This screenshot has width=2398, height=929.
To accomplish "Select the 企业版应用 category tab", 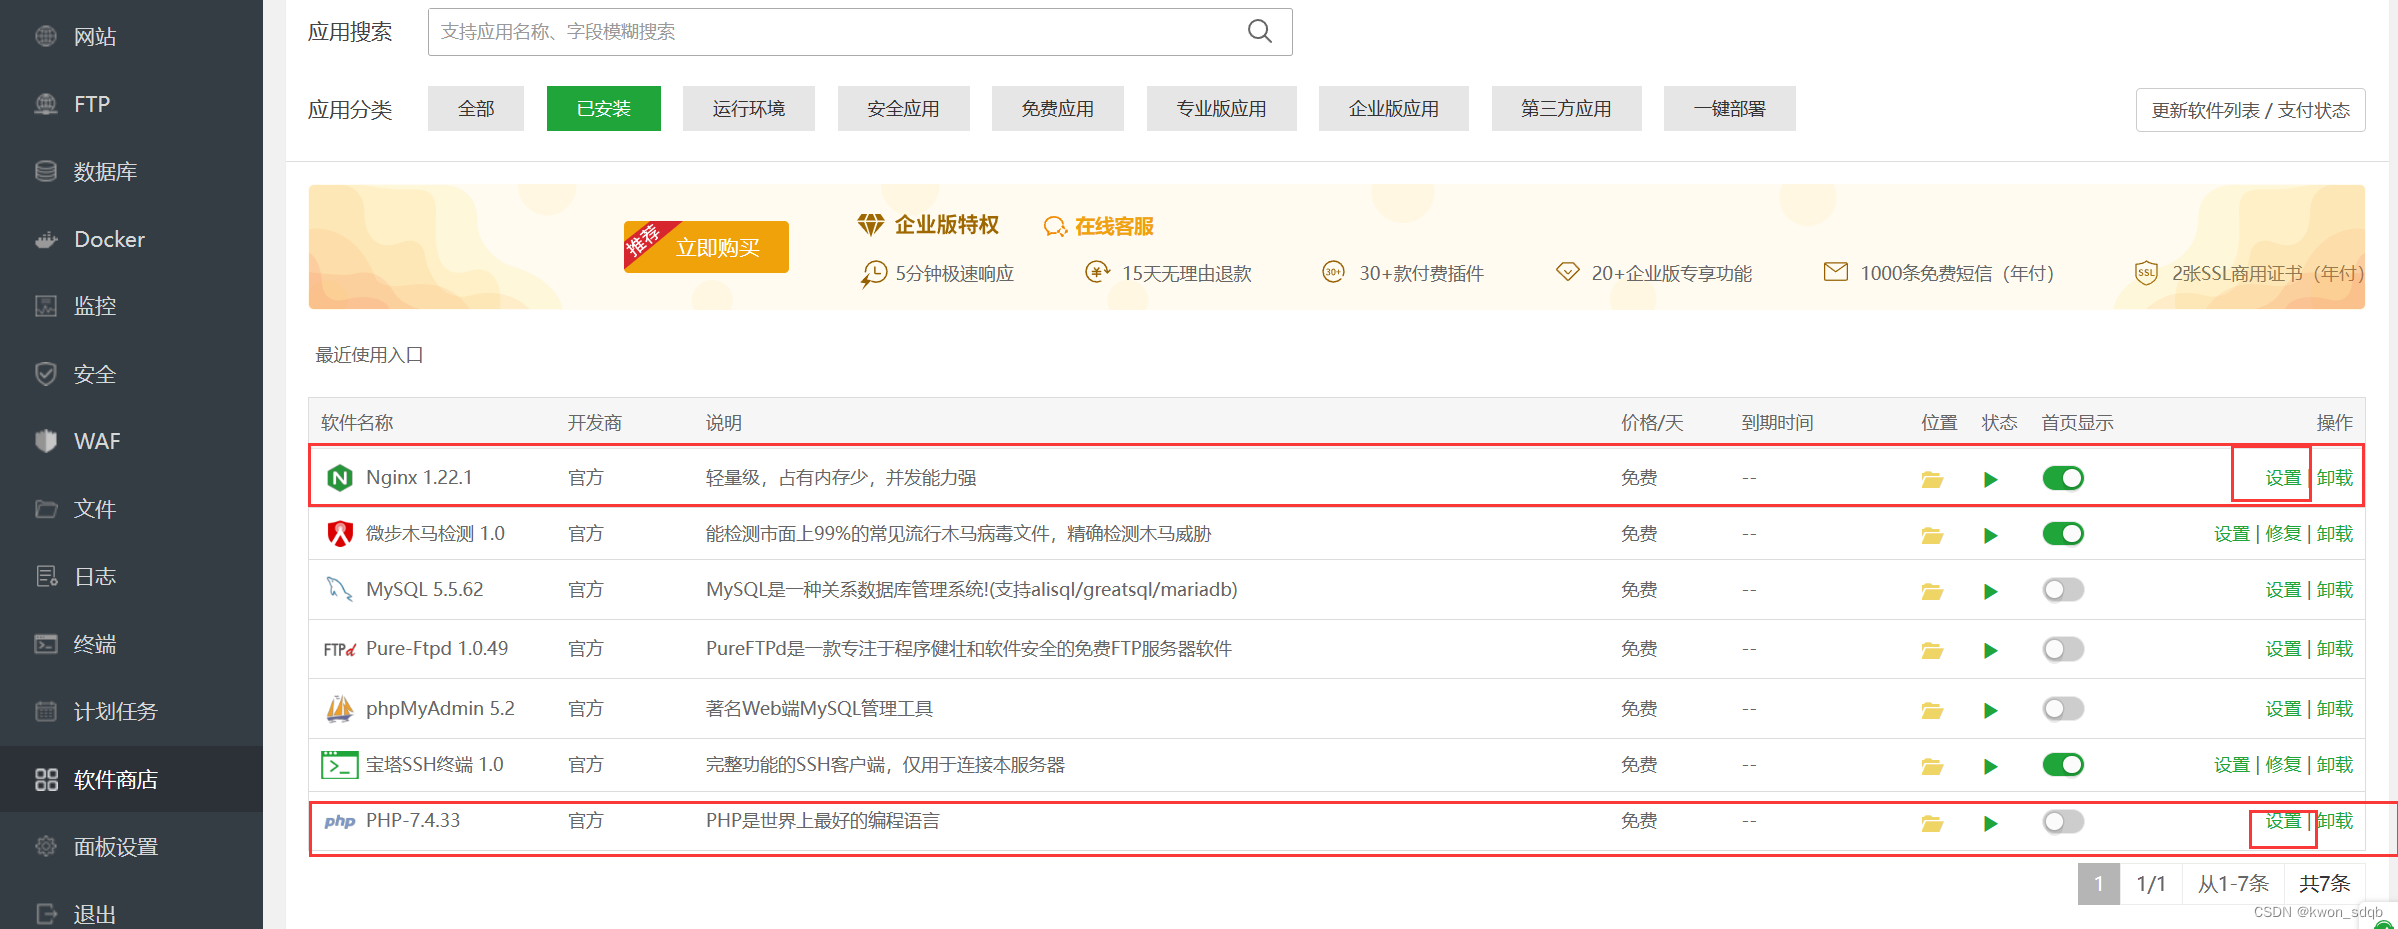I will 1394,108.
